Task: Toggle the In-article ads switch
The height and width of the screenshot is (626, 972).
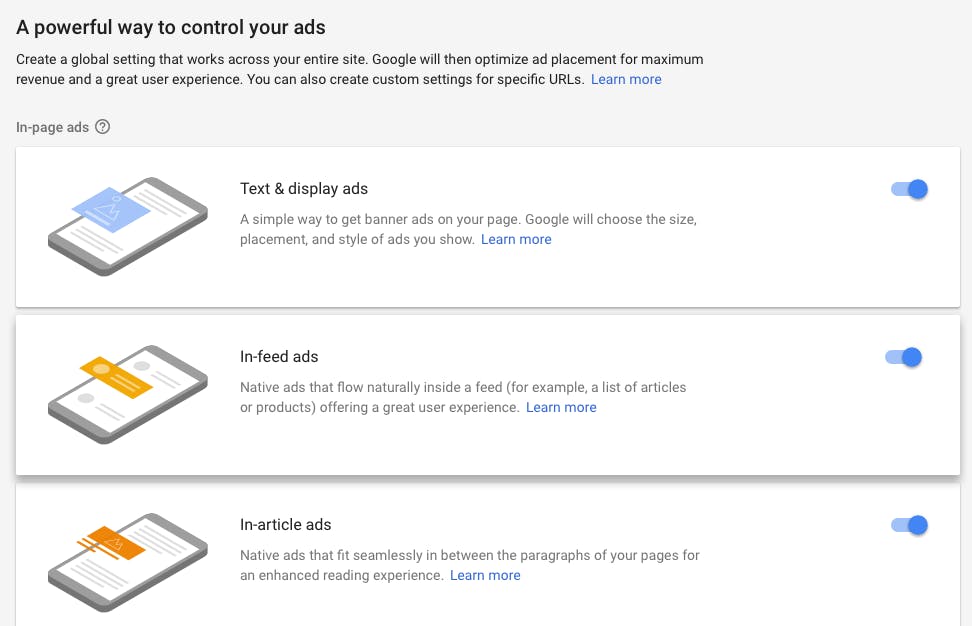Action: pos(909,525)
